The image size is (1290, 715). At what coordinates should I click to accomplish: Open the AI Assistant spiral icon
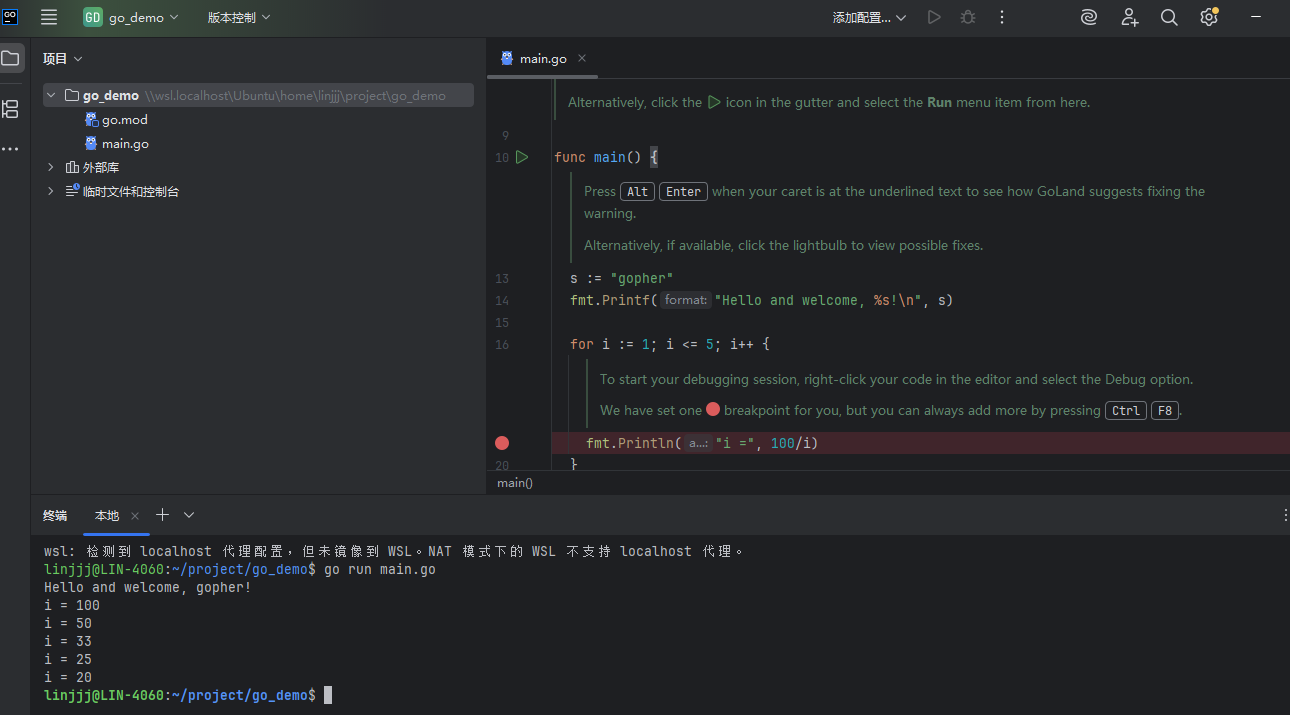1089,17
